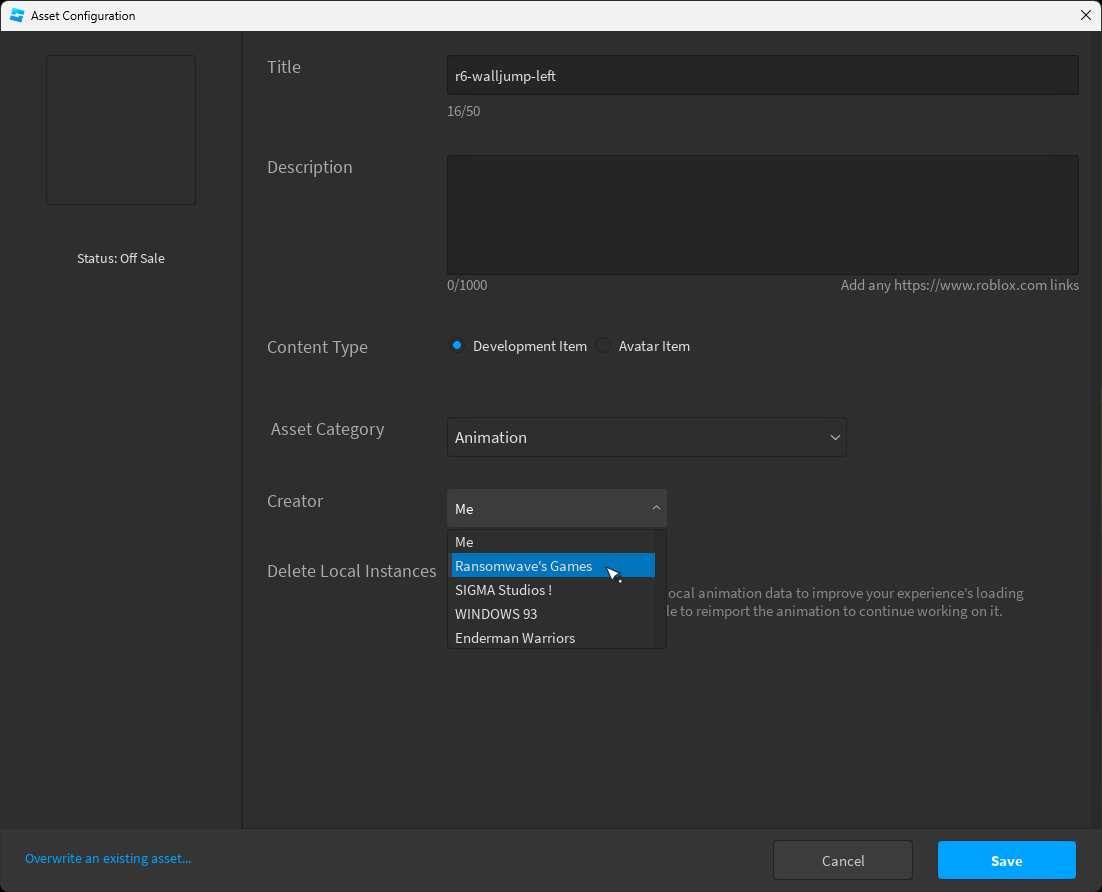Click the creator list scrollbar

click(660, 589)
